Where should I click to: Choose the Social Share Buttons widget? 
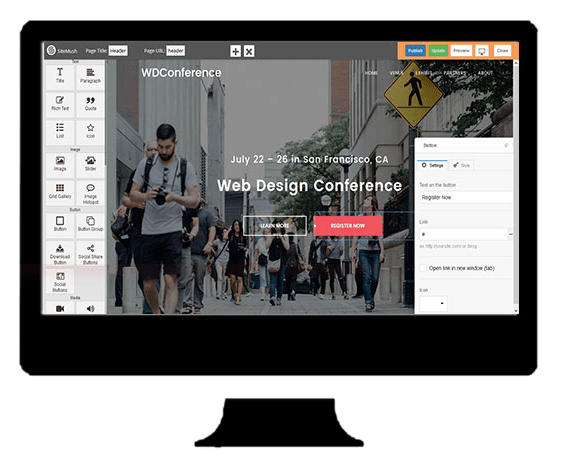pyautogui.click(x=90, y=253)
